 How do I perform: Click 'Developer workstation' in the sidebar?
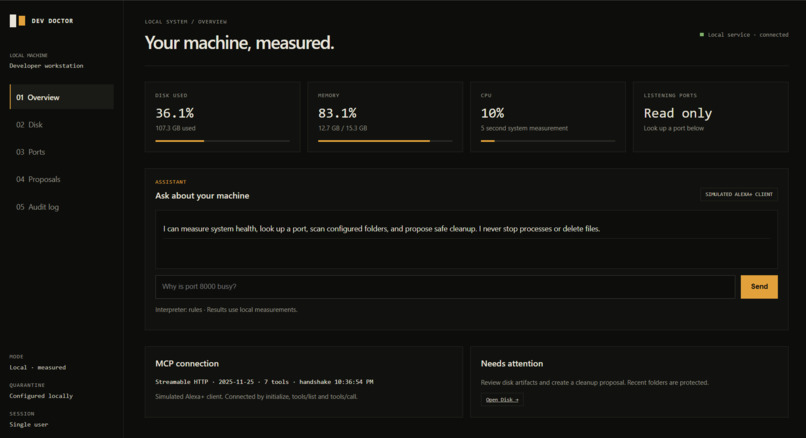46,66
